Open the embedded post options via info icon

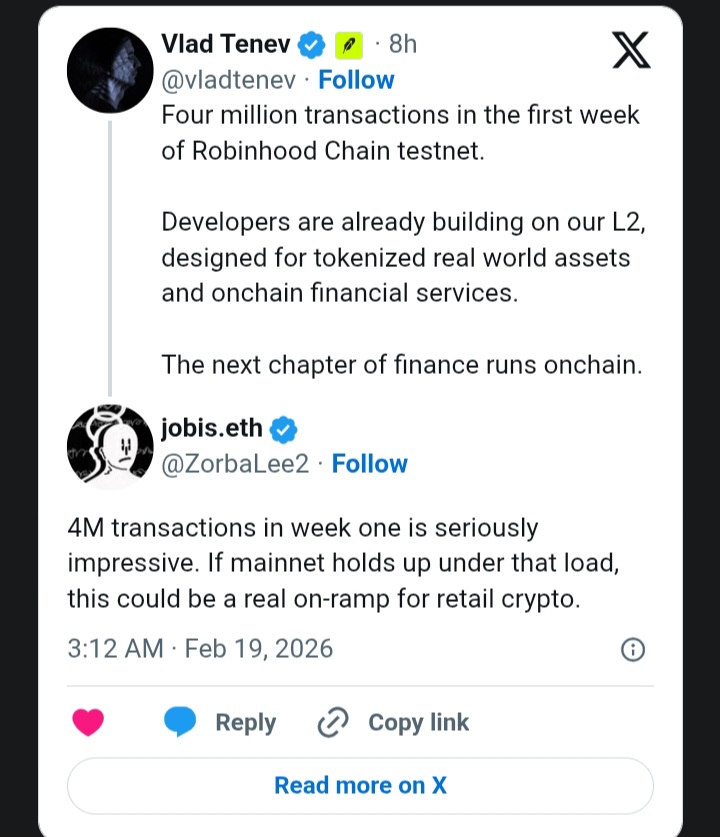[x=632, y=649]
